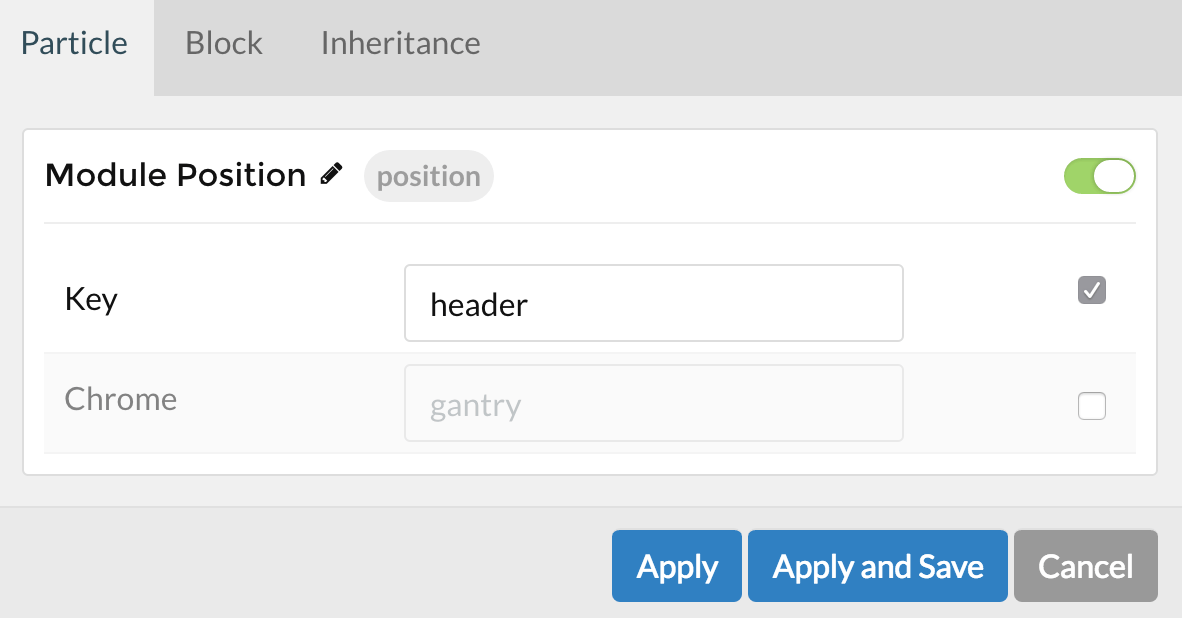Click the grey position type badge
1182x618 pixels.
pos(429,177)
